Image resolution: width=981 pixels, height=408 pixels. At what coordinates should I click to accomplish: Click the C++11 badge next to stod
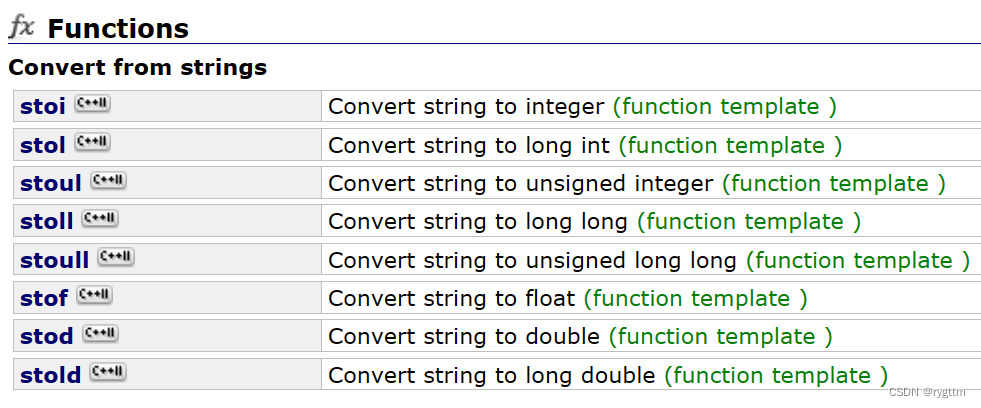pos(100,334)
